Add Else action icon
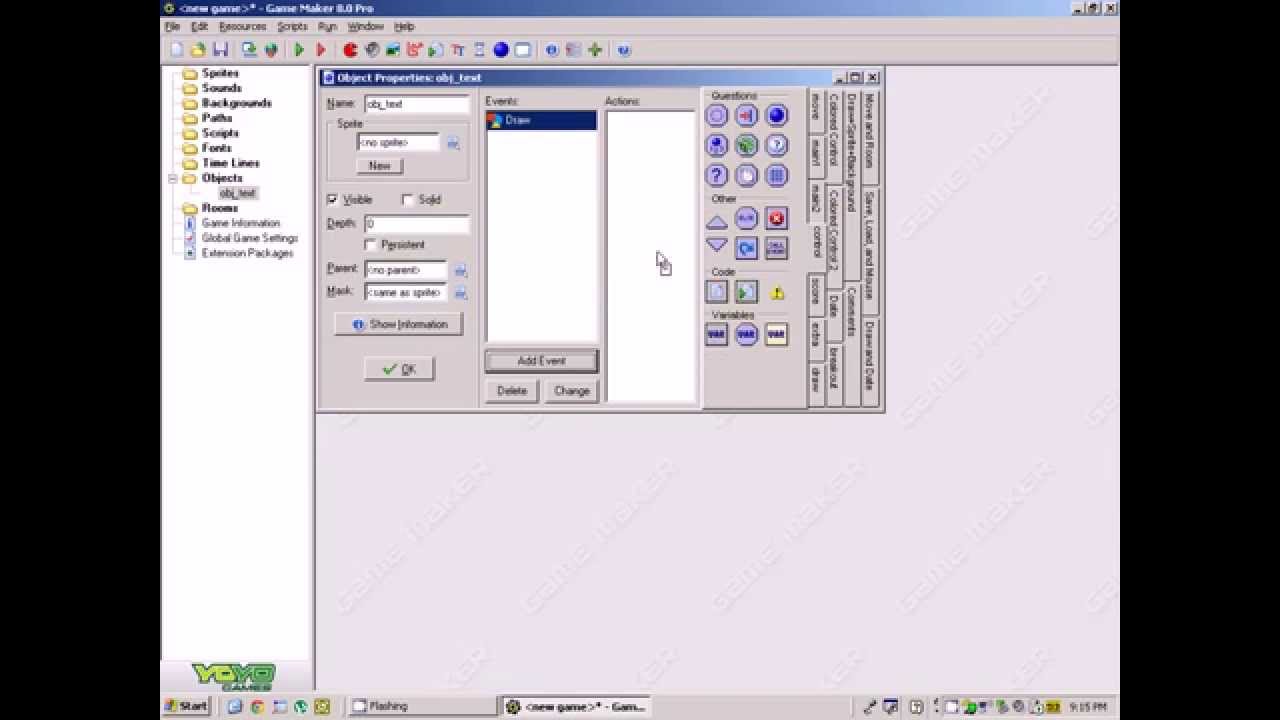The width and height of the screenshot is (1280, 720). tap(747, 219)
